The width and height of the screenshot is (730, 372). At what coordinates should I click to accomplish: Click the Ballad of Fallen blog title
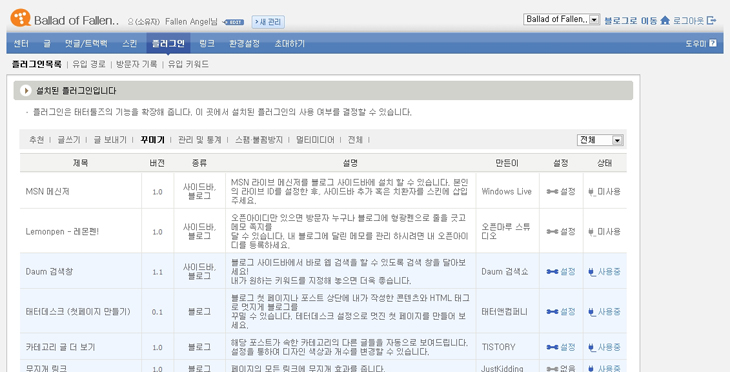[x=76, y=20]
